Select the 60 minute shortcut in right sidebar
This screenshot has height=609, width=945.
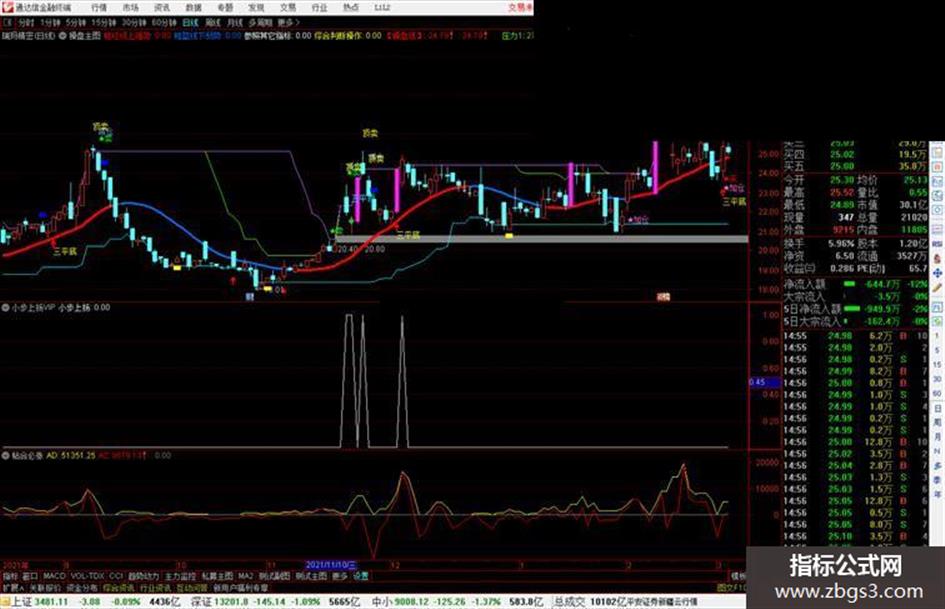[937, 394]
